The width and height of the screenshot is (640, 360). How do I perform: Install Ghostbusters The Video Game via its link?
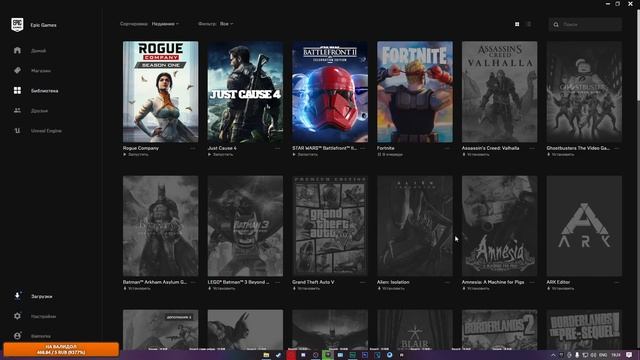pos(561,155)
